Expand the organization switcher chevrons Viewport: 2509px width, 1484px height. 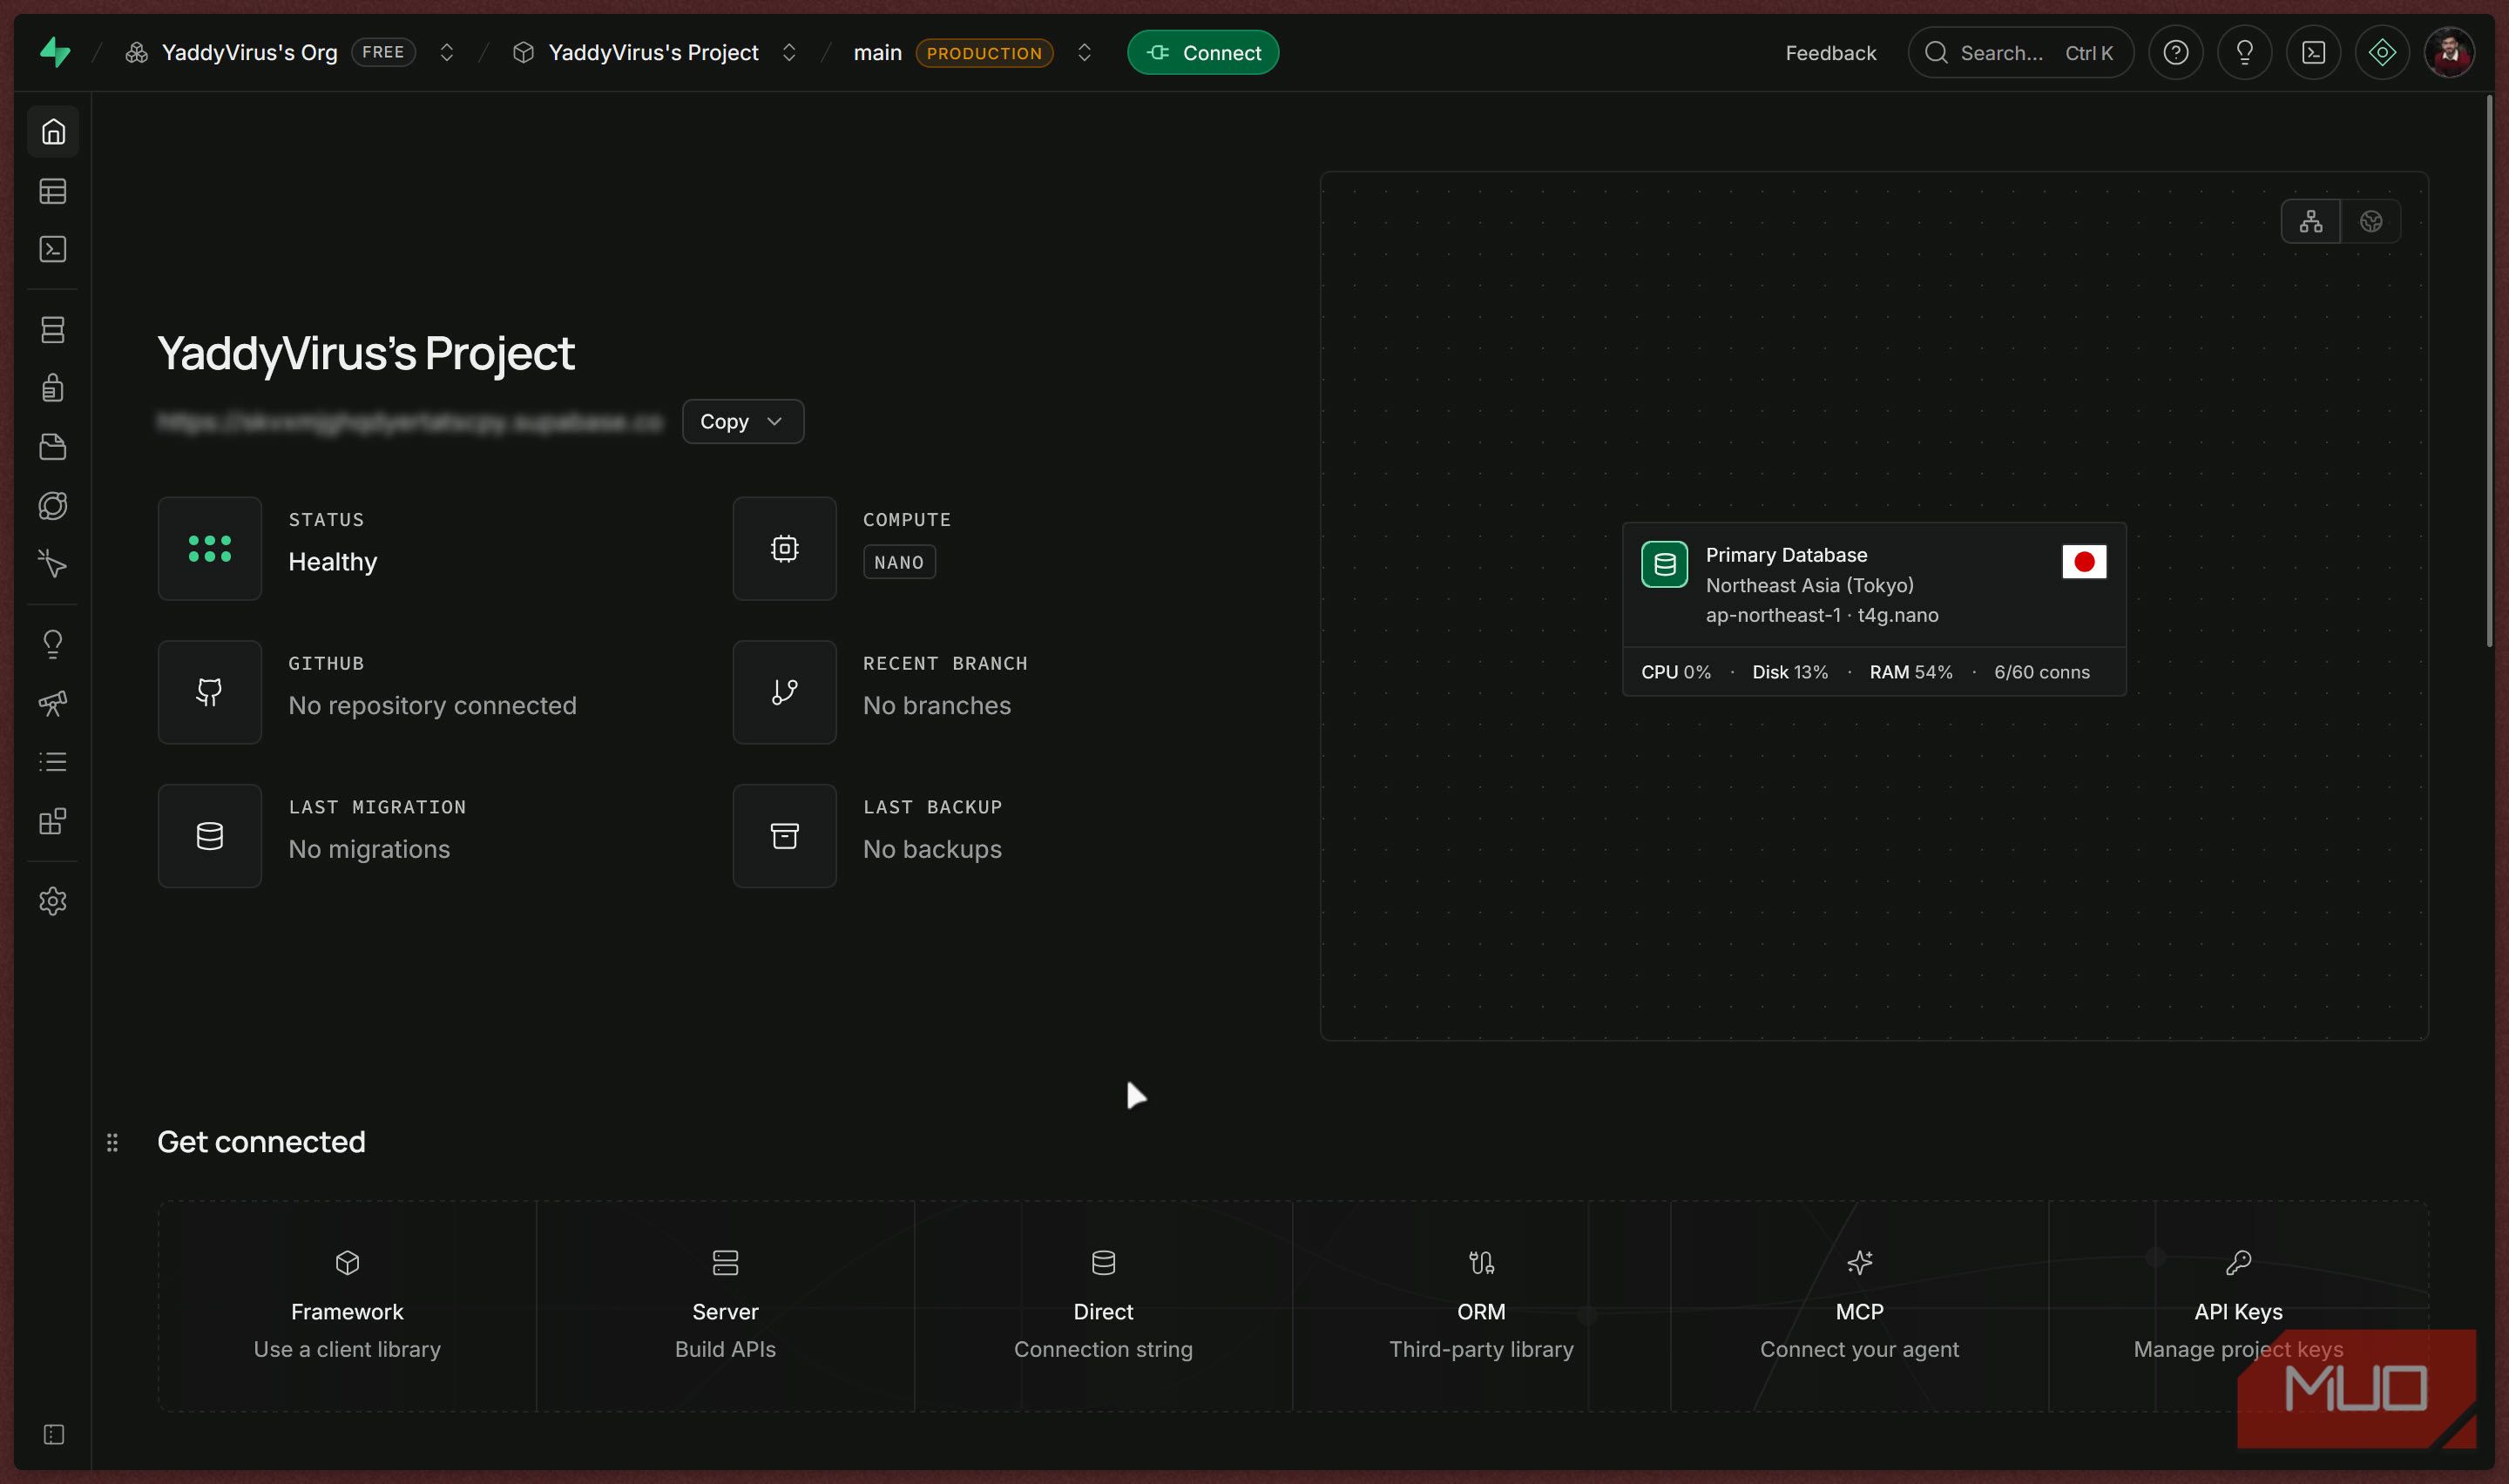[447, 52]
